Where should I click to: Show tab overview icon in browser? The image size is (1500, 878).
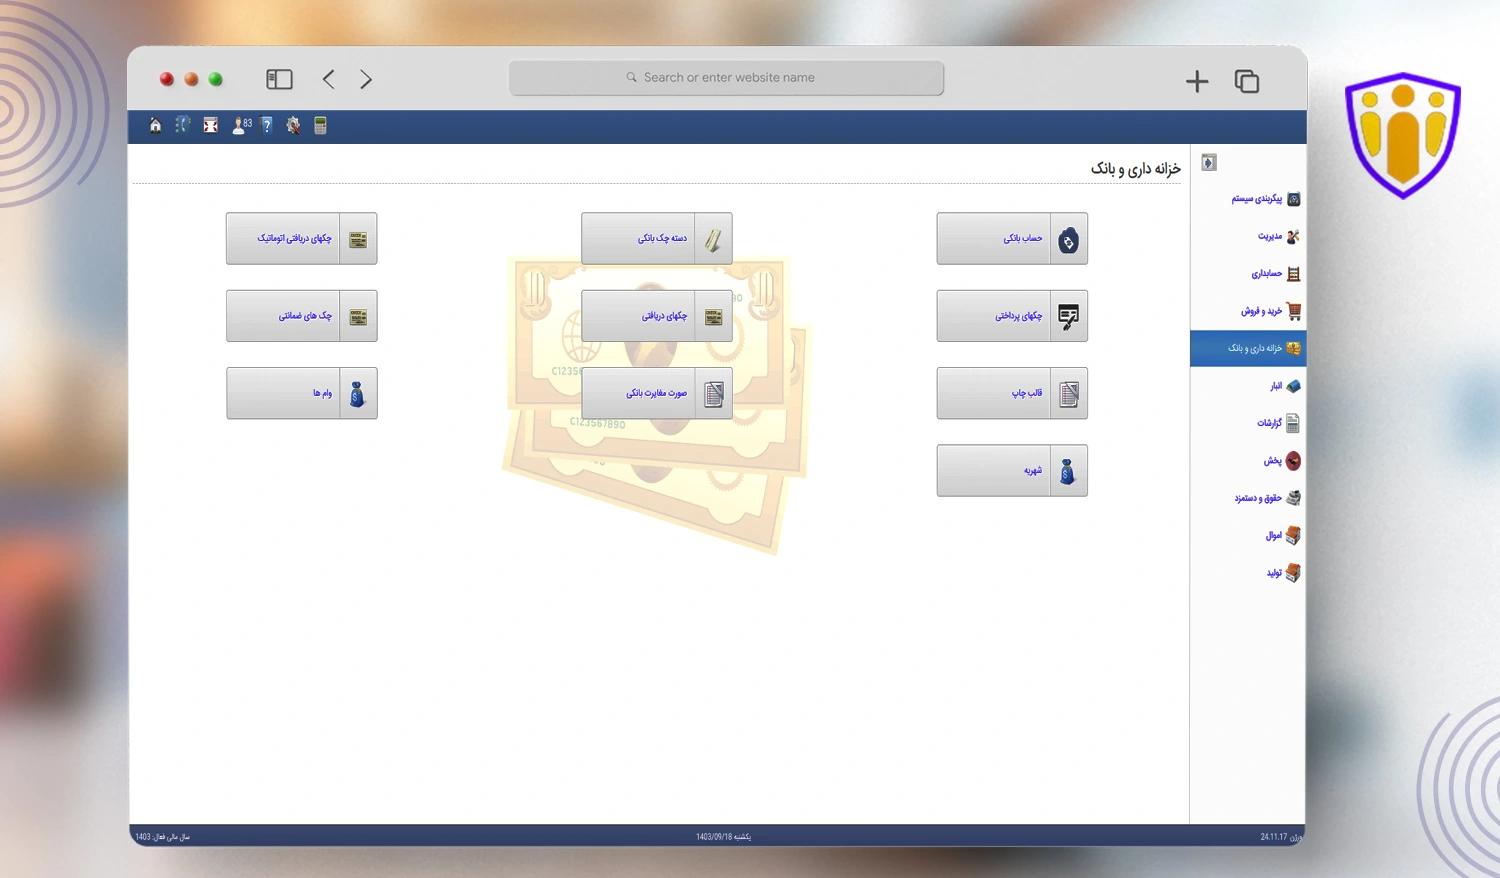pyautogui.click(x=1247, y=81)
